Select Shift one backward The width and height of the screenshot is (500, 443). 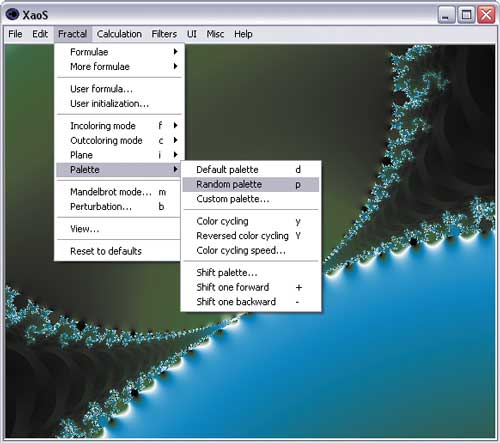click(x=251, y=302)
